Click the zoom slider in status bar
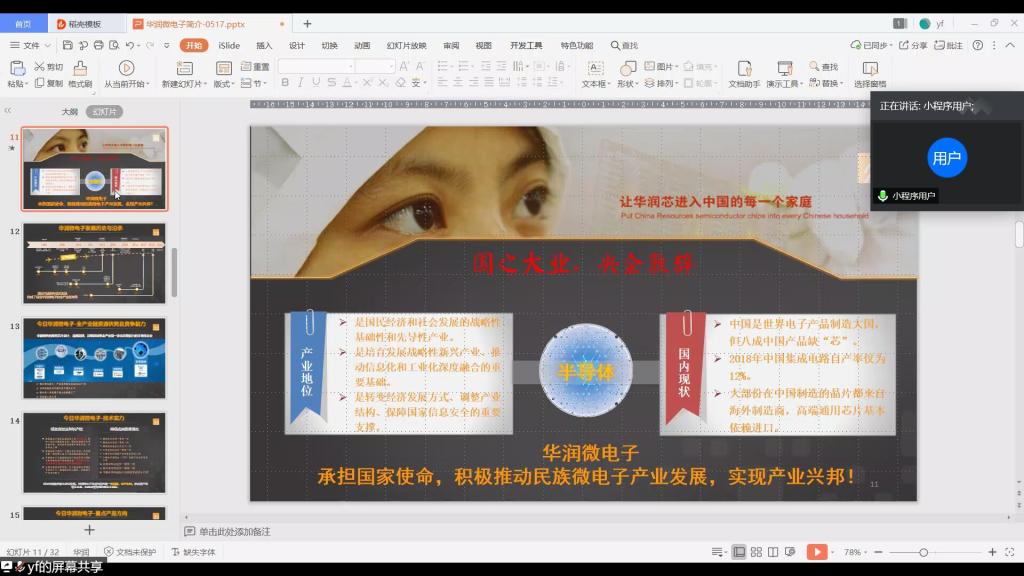The width and height of the screenshot is (1024, 576). pos(923,552)
